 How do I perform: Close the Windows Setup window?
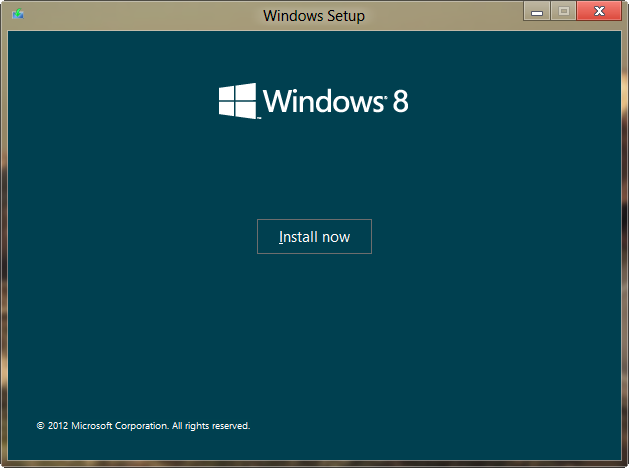(x=599, y=11)
